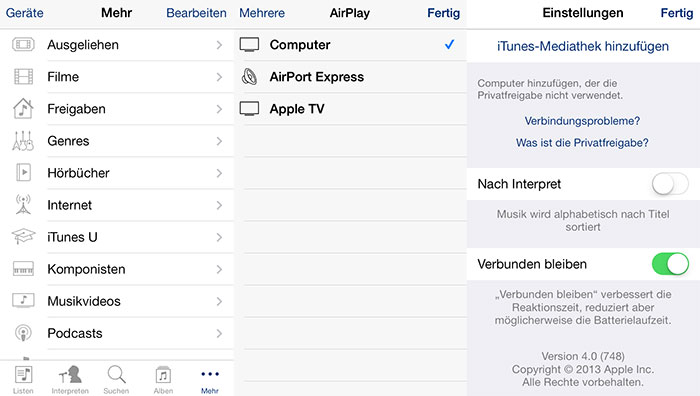Image resolution: width=700 pixels, height=396 pixels.
Task: Go back to Geräte
Action: pyautogui.click(x=25, y=13)
